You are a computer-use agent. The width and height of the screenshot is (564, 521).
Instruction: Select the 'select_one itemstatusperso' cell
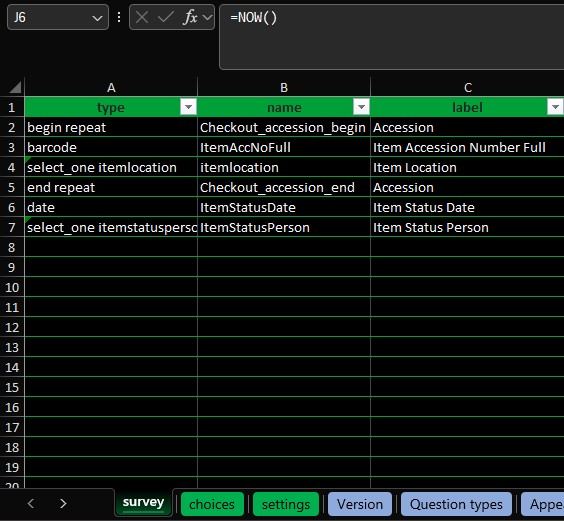[111, 227]
